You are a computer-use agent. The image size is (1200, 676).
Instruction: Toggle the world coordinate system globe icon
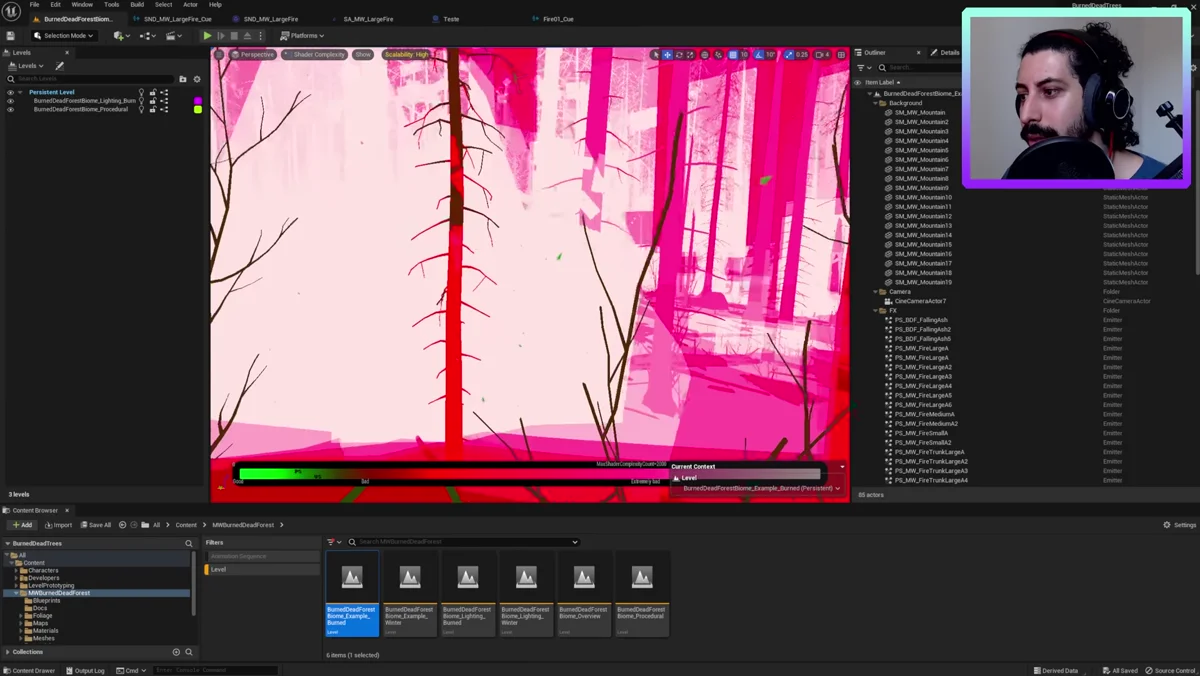(x=705, y=54)
